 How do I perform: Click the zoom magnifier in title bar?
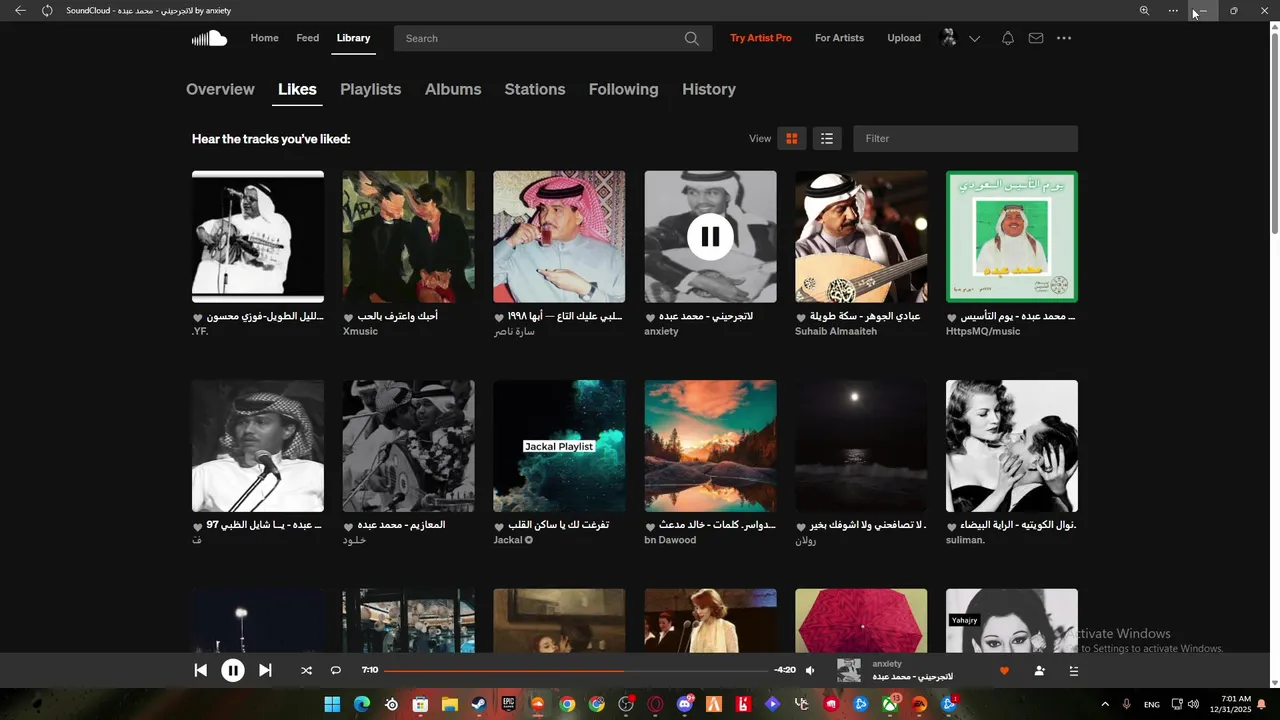coord(1144,10)
